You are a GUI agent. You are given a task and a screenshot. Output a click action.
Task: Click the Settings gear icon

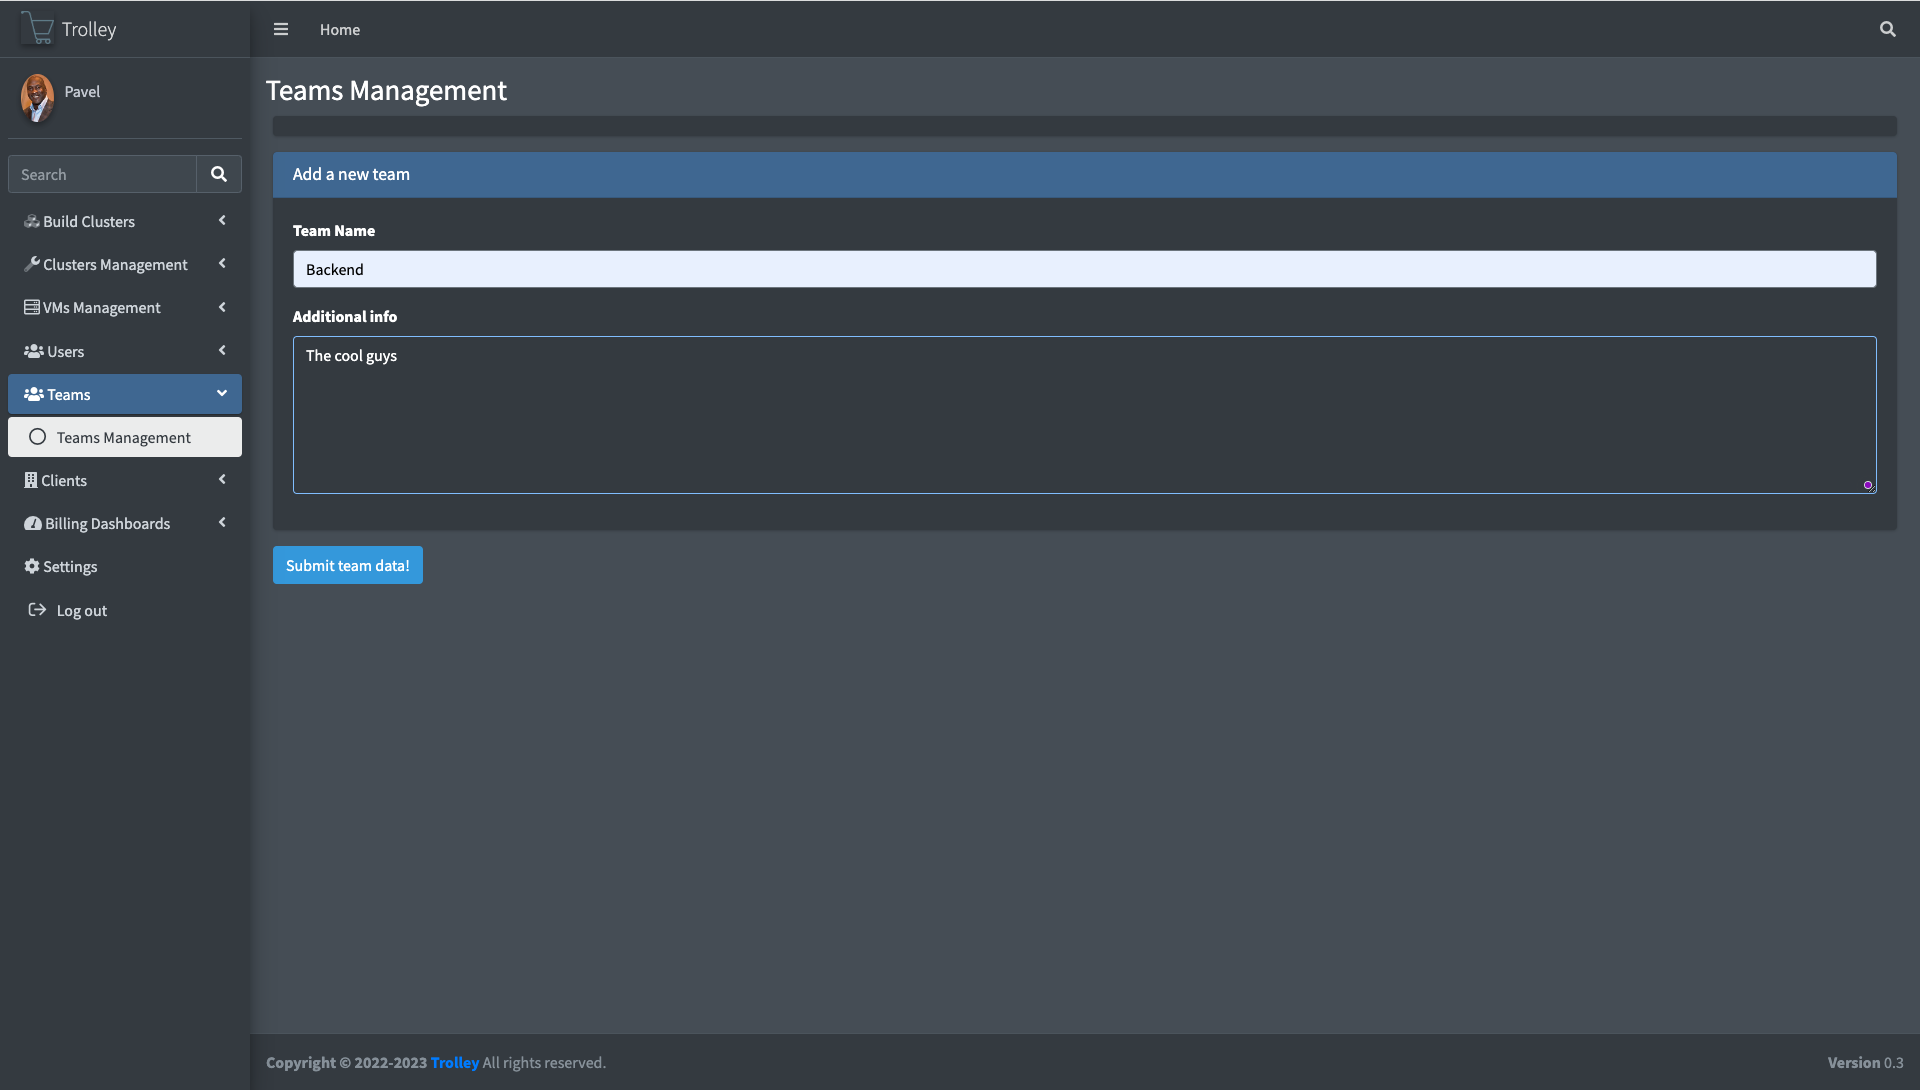pyautogui.click(x=32, y=567)
